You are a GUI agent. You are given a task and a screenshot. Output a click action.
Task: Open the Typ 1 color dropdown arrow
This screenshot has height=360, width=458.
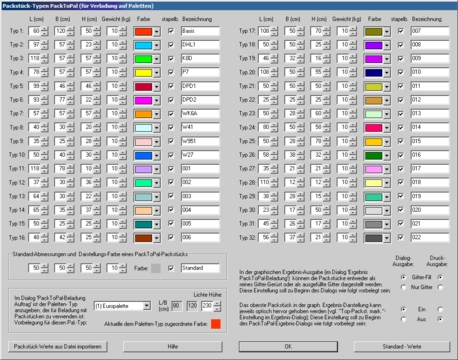coord(156,32)
